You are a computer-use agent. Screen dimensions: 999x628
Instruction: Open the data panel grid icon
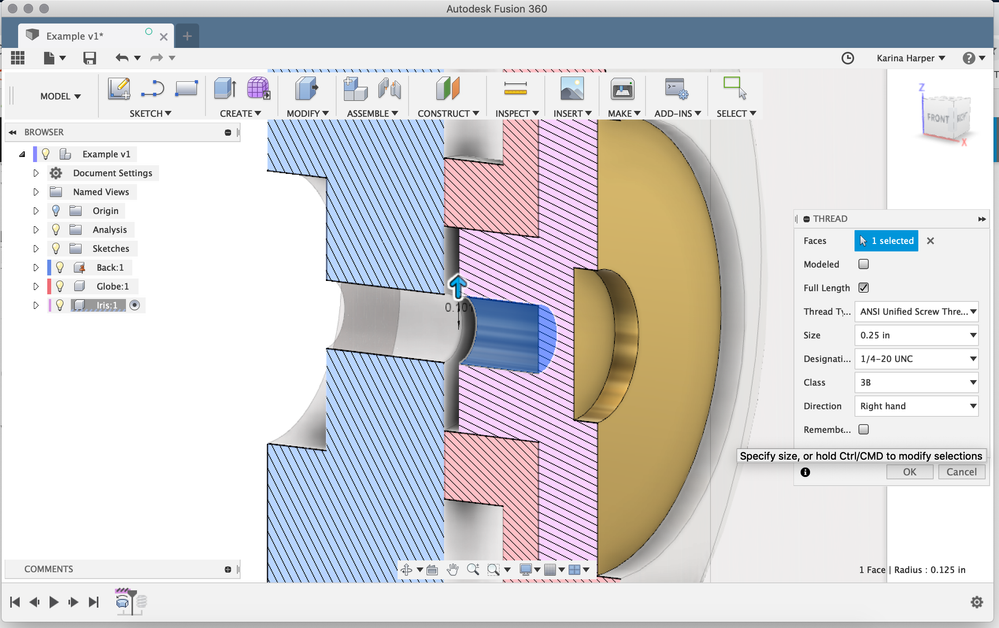click(18, 58)
